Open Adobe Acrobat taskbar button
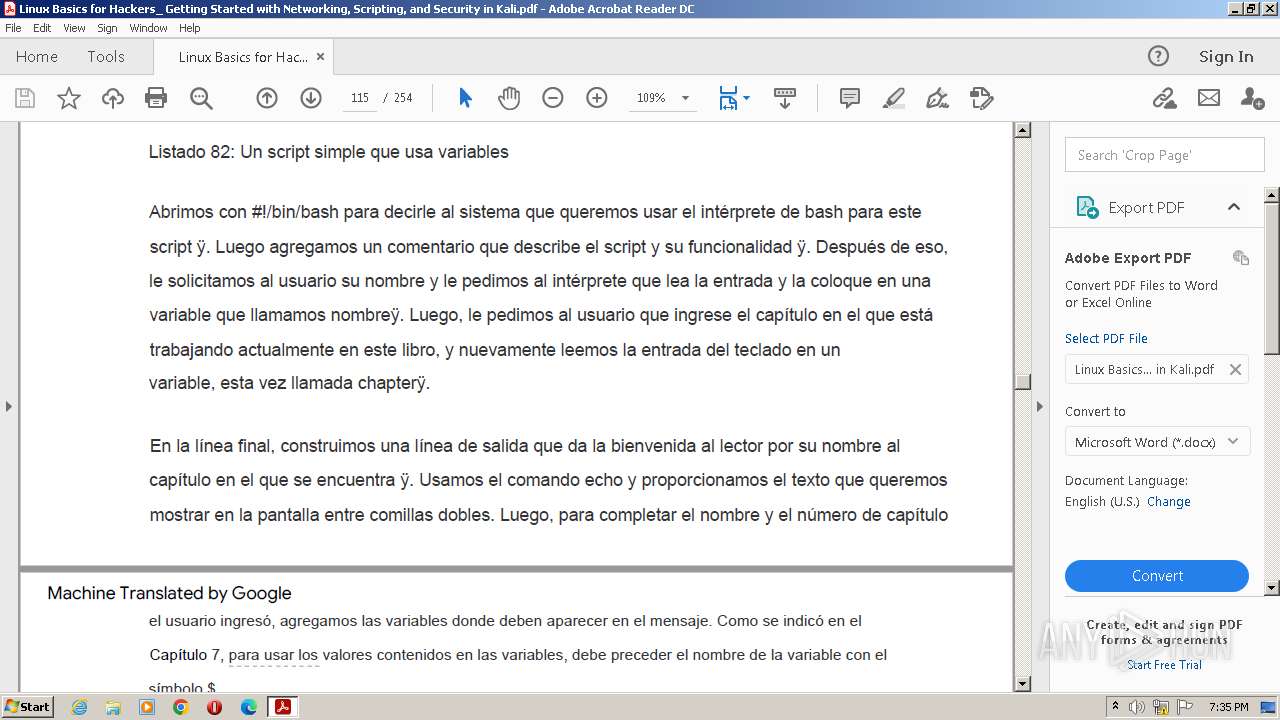1280x720 pixels. [283, 707]
